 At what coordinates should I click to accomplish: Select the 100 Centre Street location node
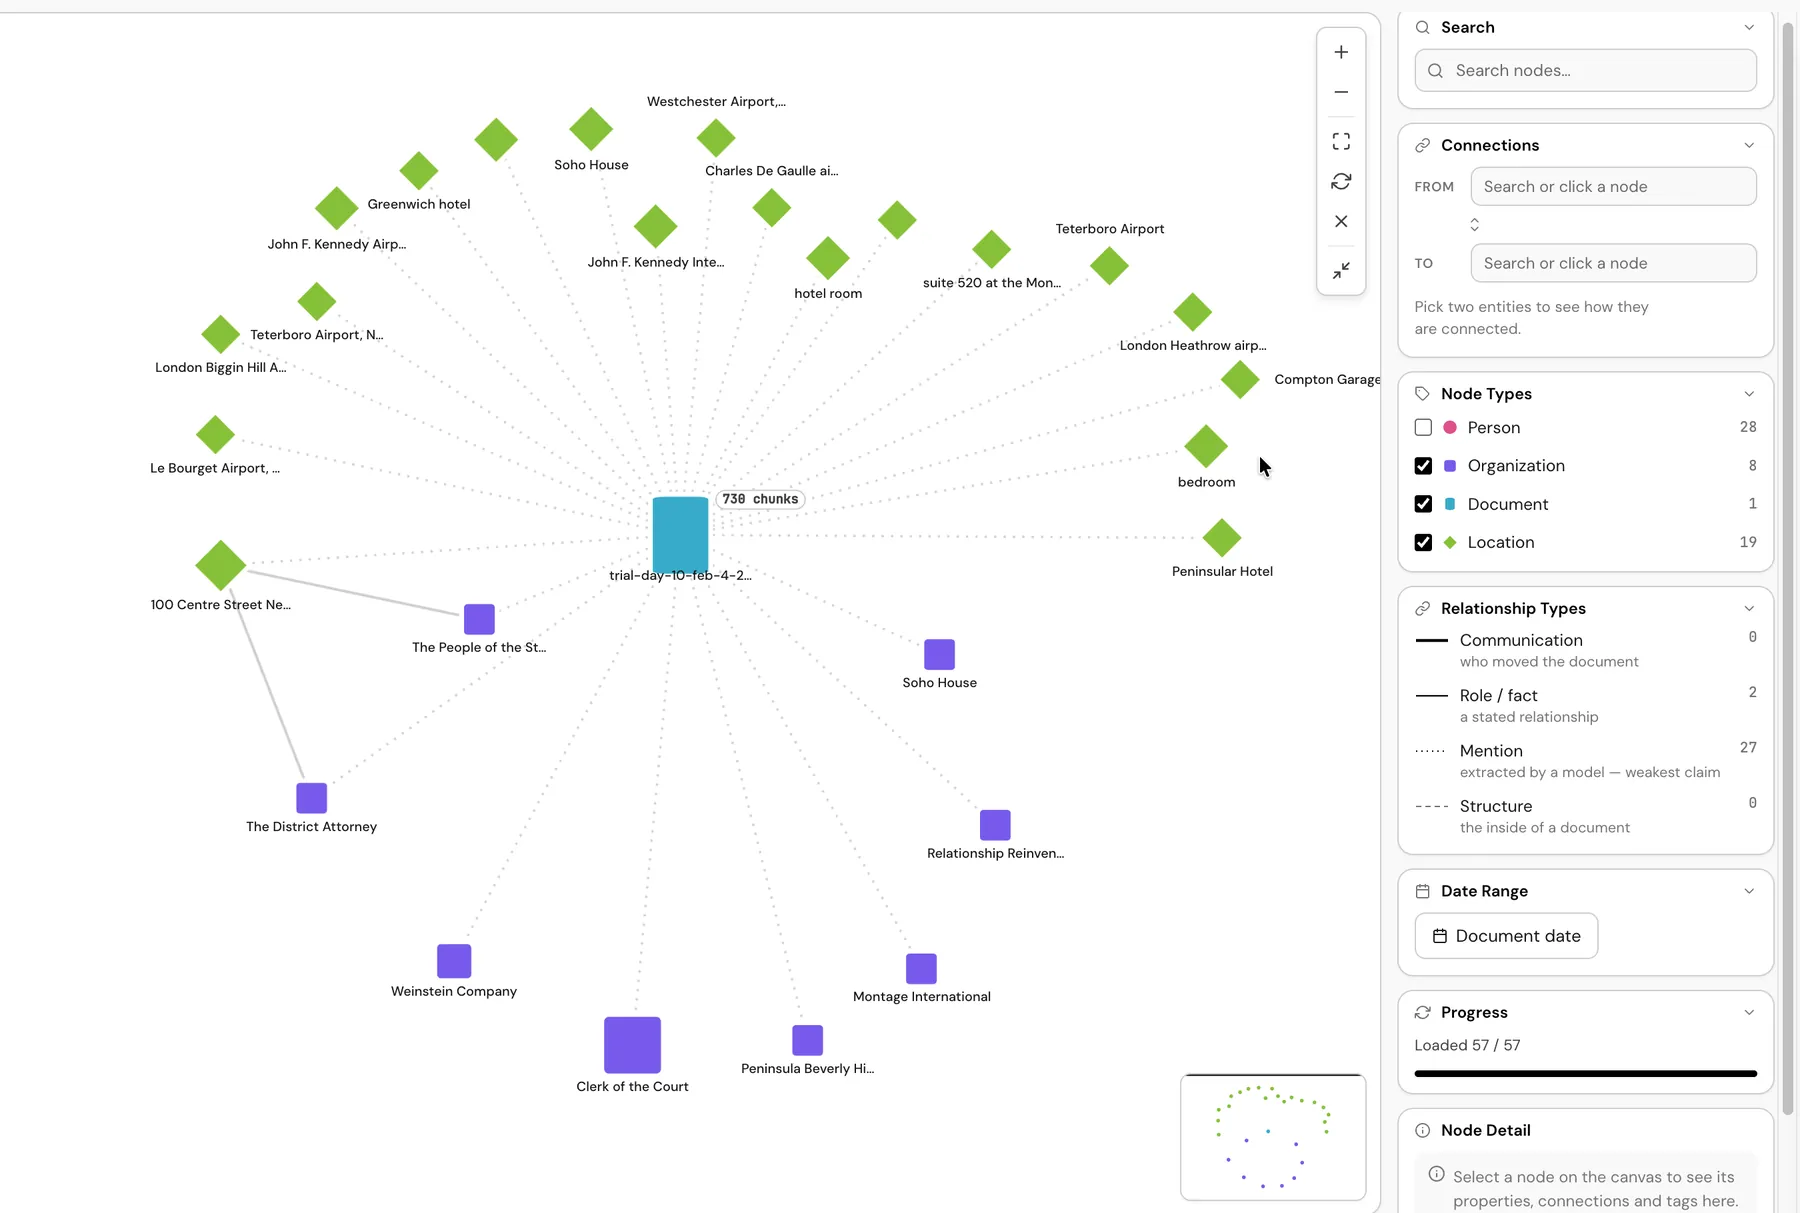tap(221, 565)
